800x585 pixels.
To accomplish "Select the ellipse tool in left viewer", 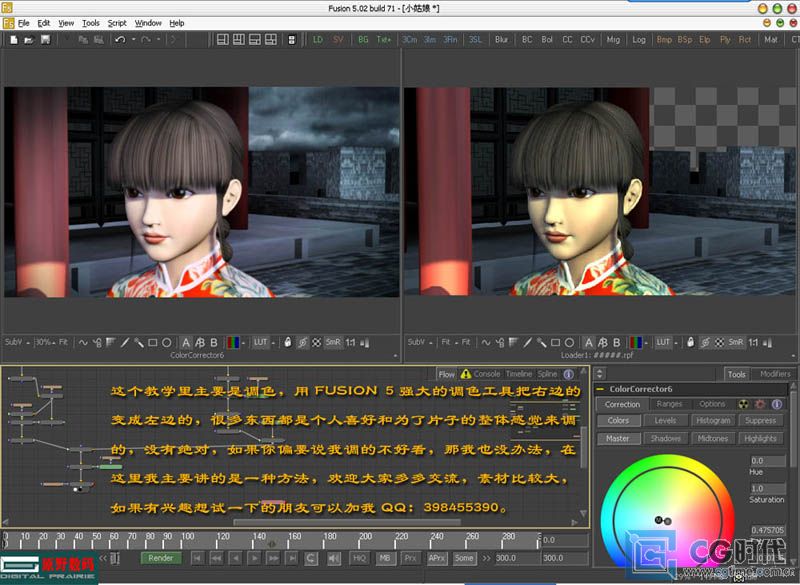I will point(166,343).
